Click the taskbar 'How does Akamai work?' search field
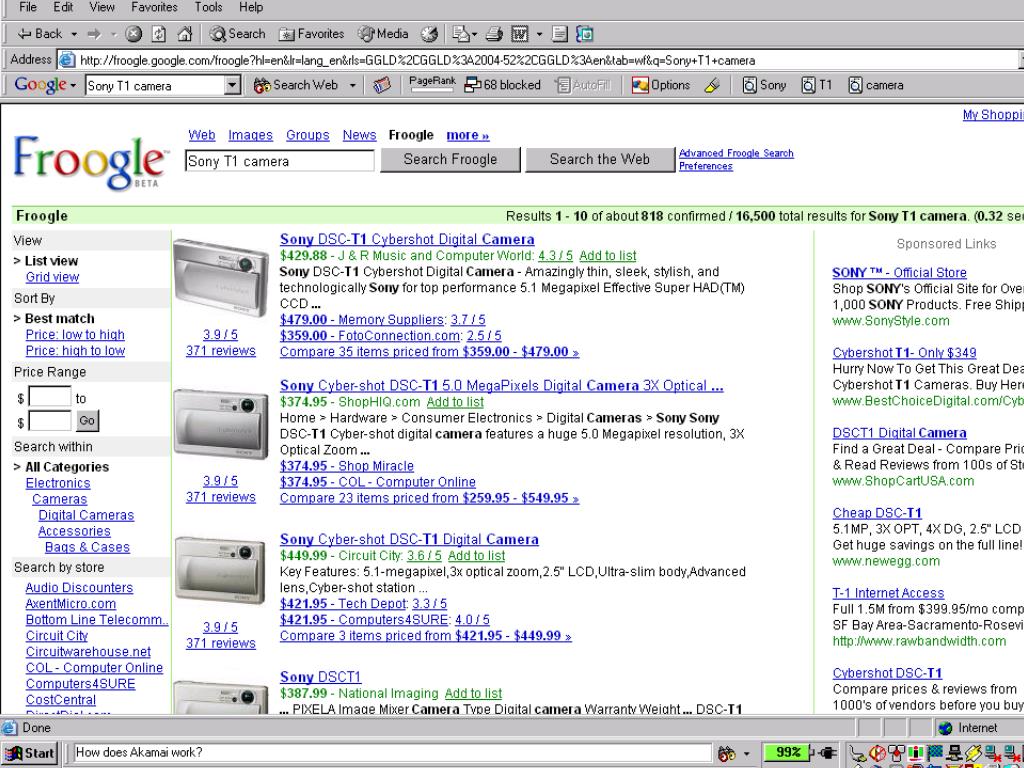The image size is (1024, 768). point(392,753)
